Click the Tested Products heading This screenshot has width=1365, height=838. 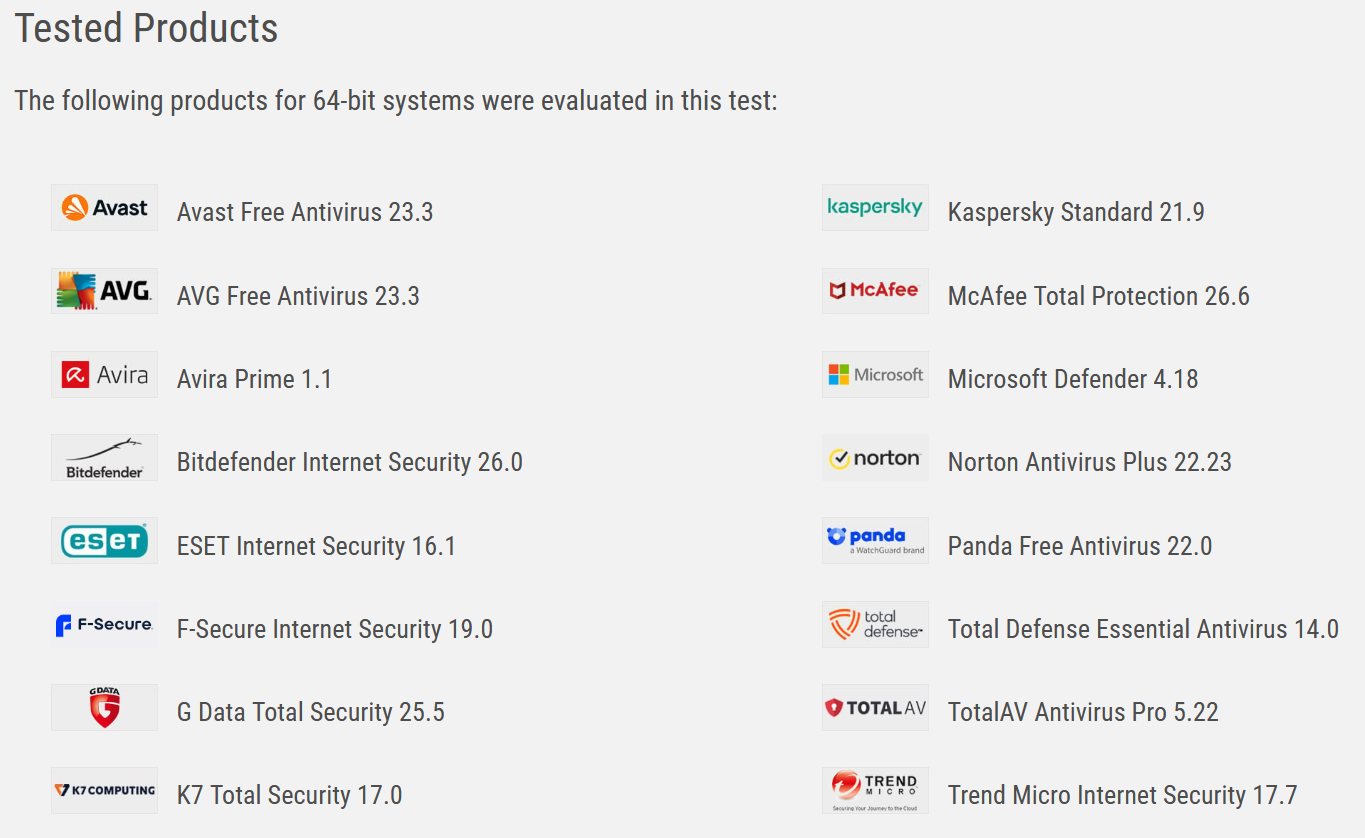[146, 28]
